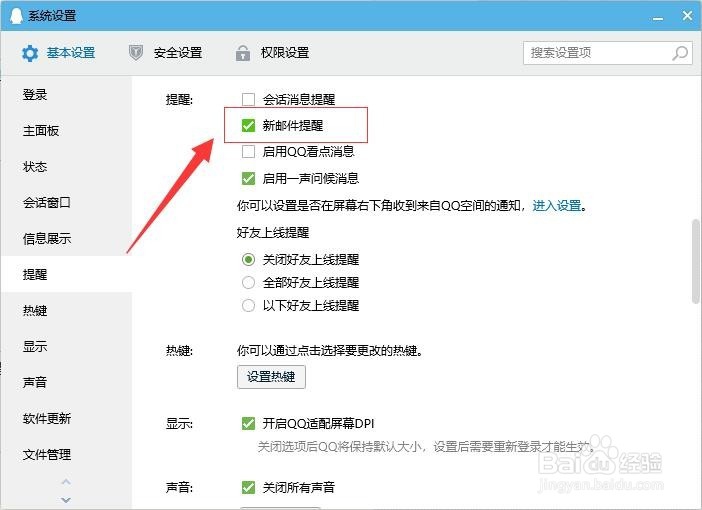Uncheck the 新邮件提醒 checkbox

click(248, 125)
